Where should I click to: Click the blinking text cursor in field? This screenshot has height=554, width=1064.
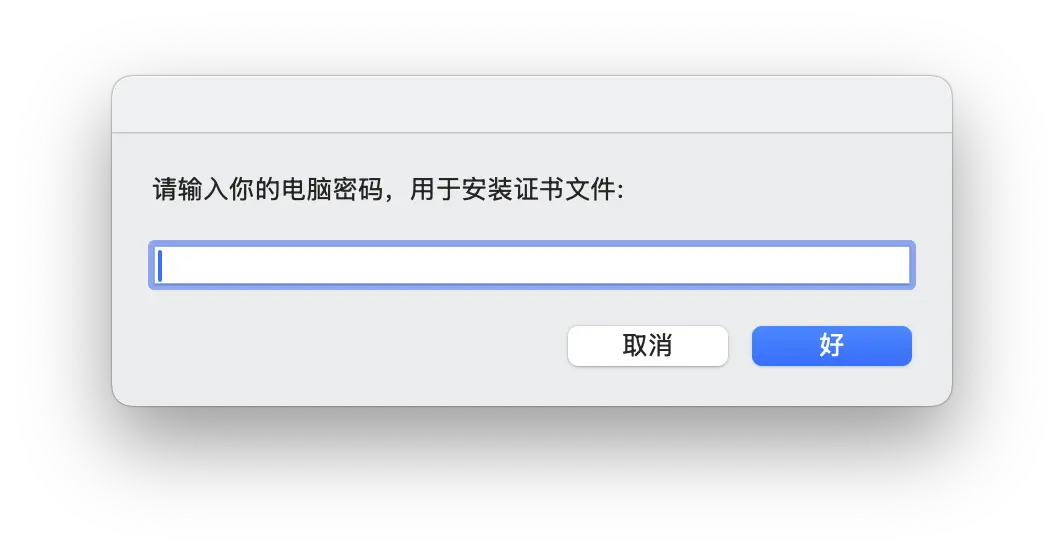[160, 265]
